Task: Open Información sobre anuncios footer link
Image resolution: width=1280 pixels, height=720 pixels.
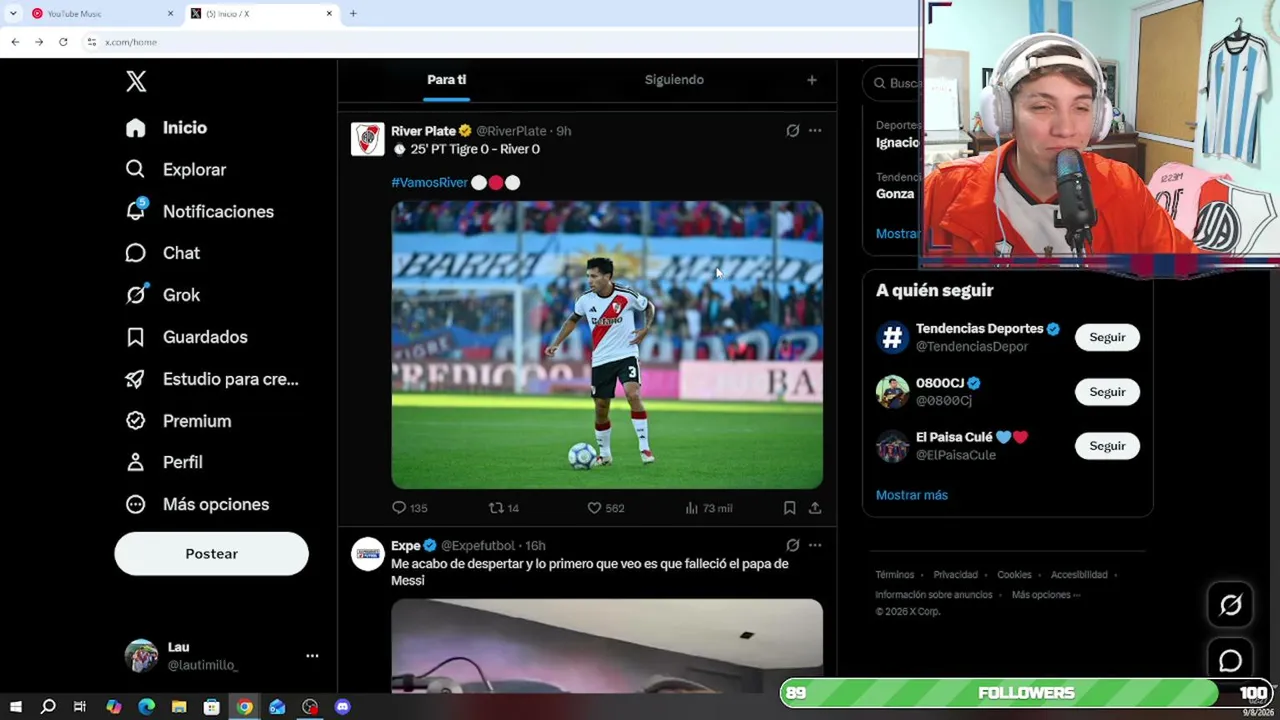Action: 934,595
